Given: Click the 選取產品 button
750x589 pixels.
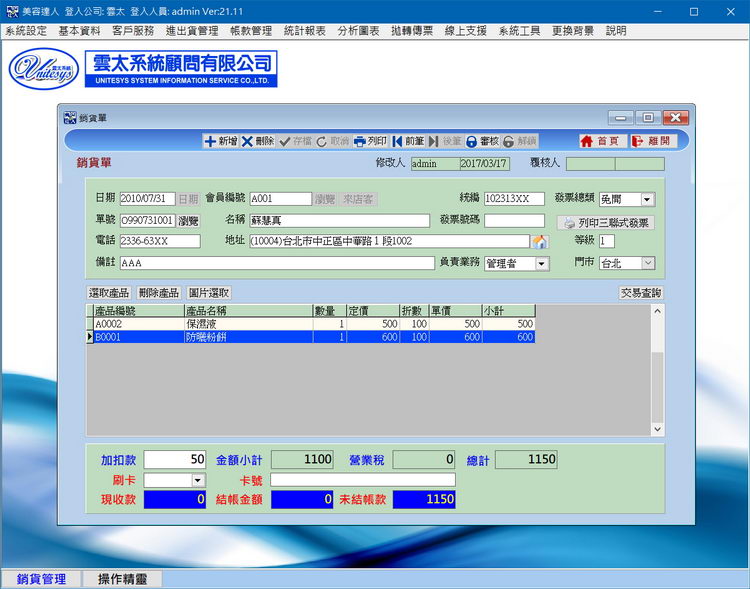Looking at the screenshot, I should coord(110,293).
